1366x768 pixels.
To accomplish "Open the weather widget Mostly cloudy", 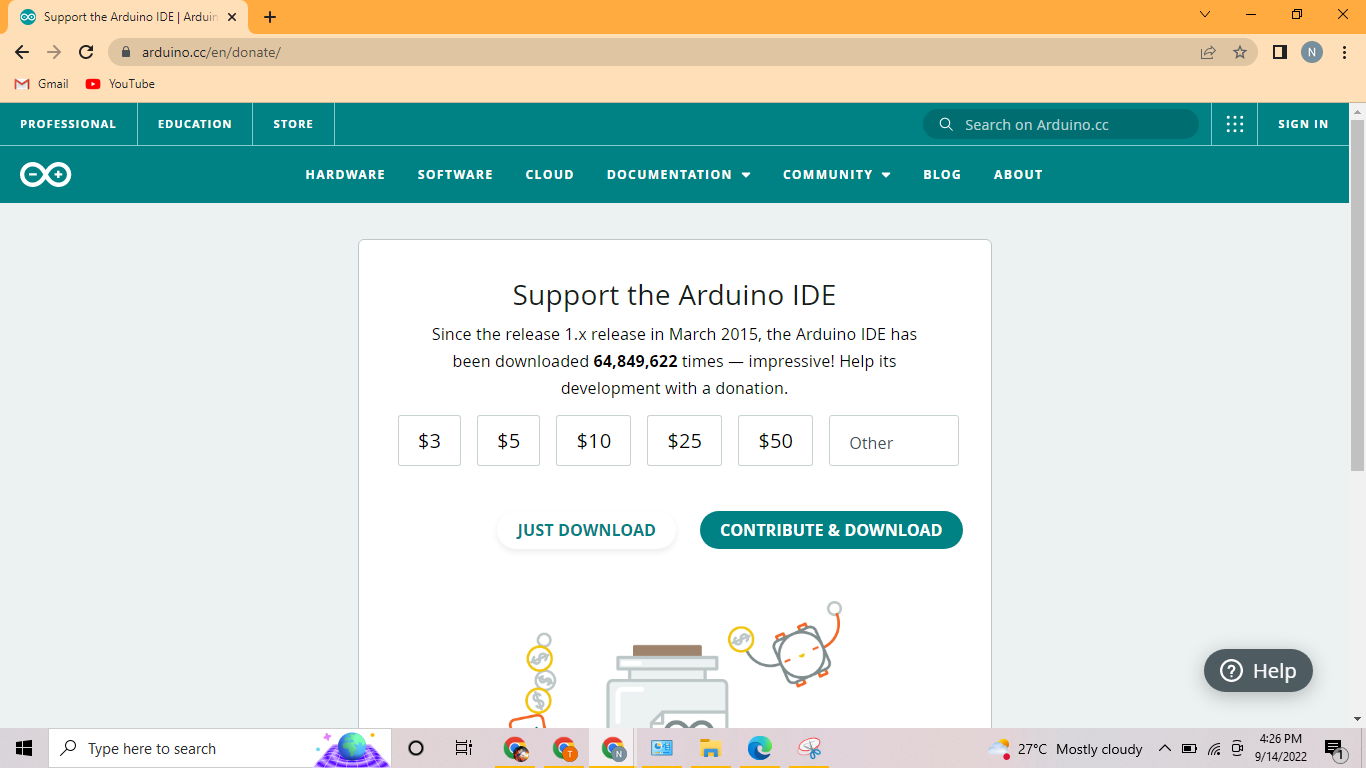I will (1064, 749).
